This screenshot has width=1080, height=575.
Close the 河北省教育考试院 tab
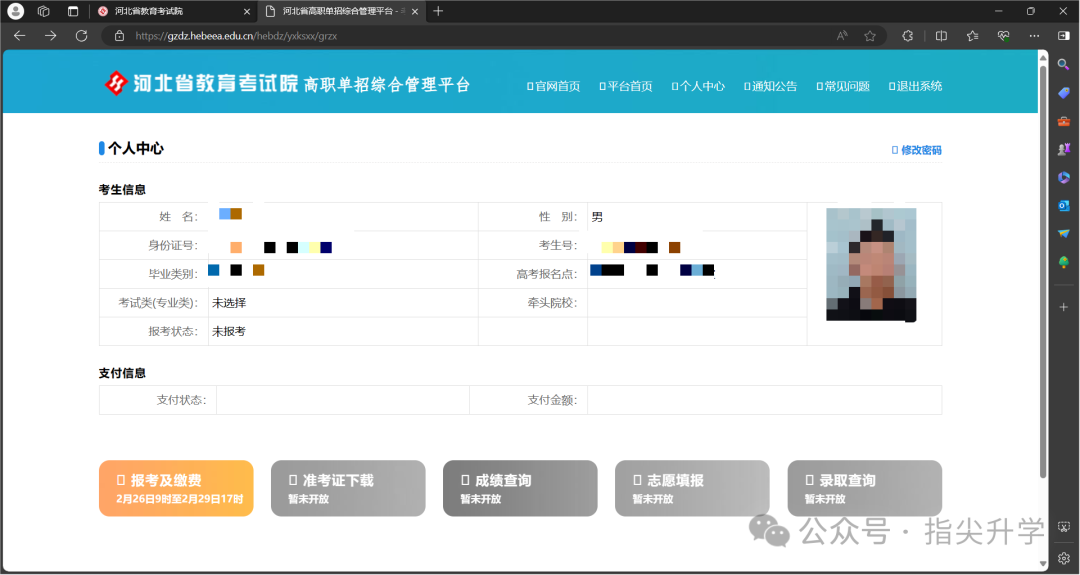(x=247, y=12)
